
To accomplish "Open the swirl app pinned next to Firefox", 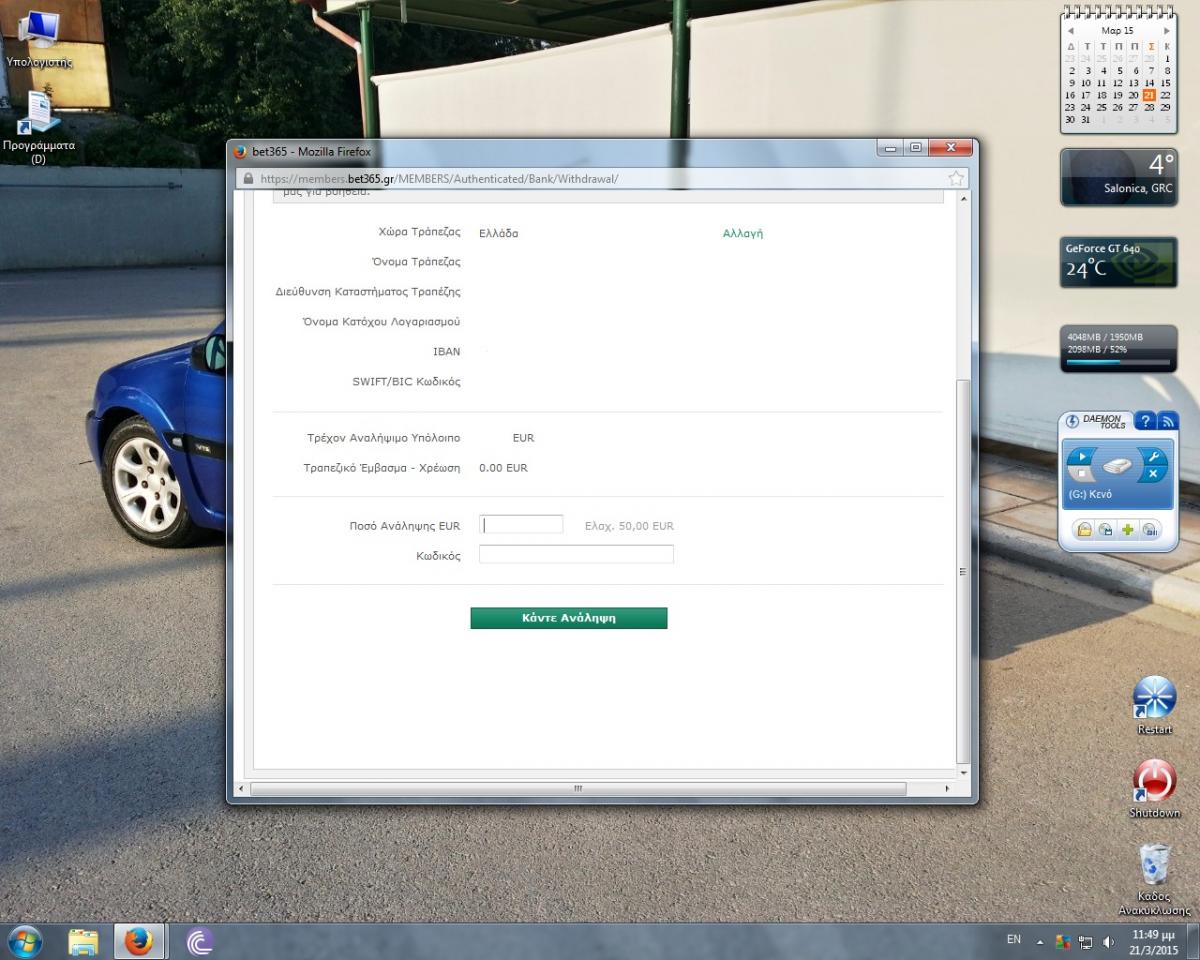I will (x=199, y=941).
